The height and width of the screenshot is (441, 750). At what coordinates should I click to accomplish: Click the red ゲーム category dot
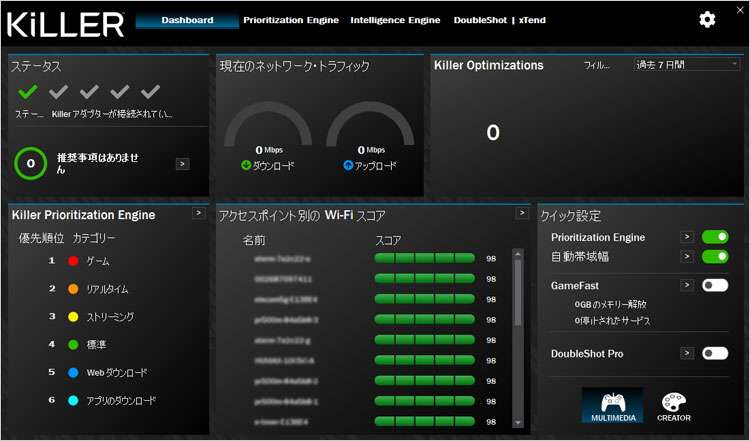point(73,261)
